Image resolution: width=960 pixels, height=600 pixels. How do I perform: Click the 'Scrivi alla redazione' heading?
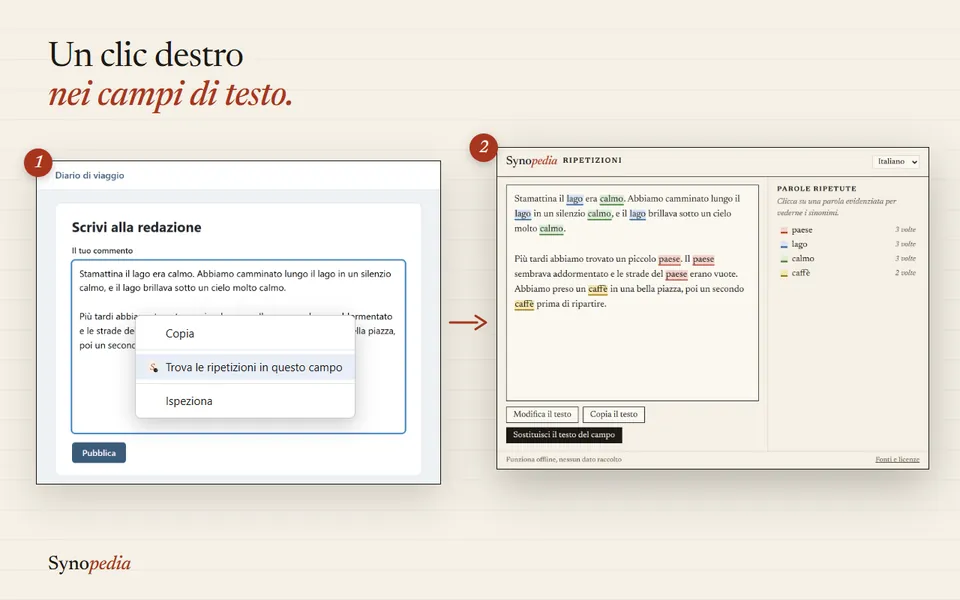pos(137,227)
